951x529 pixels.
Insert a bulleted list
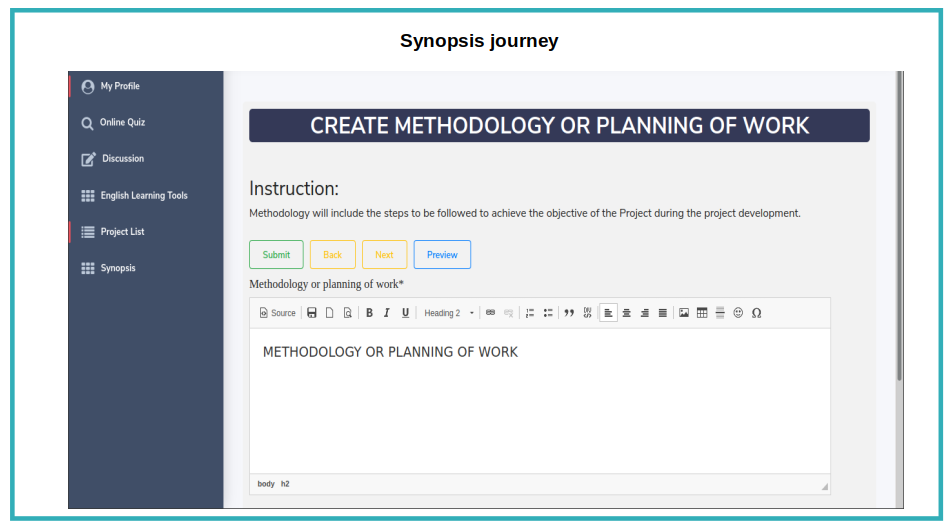point(548,313)
